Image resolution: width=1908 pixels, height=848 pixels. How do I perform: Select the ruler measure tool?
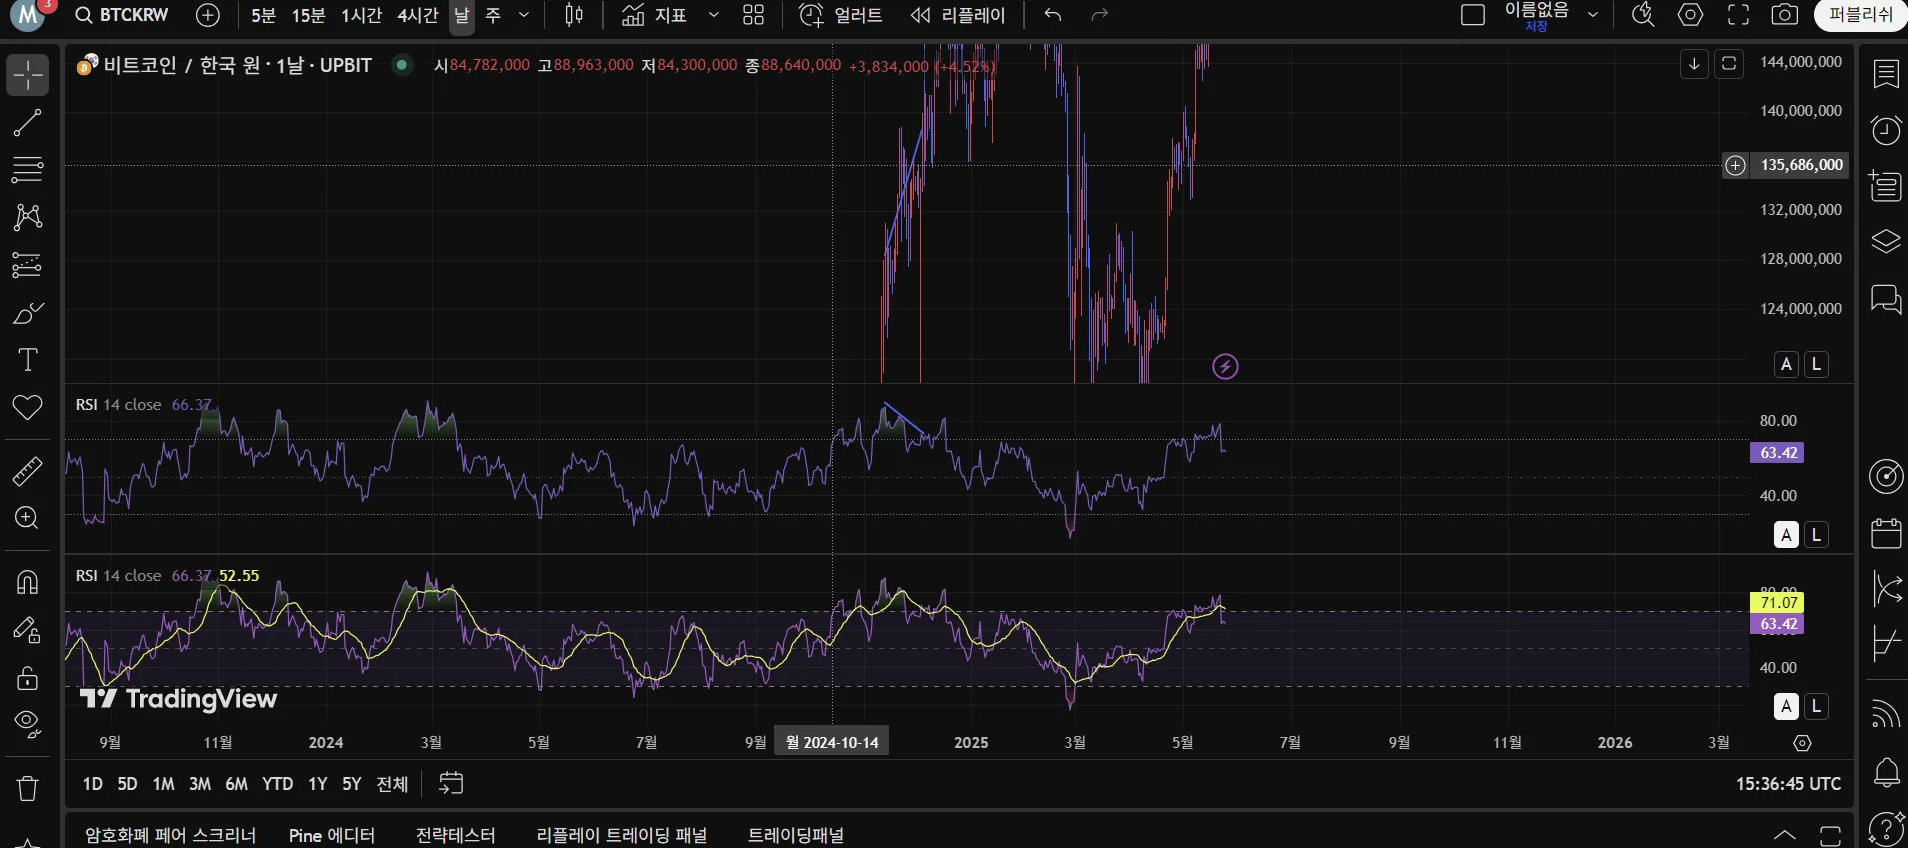tap(27, 470)
